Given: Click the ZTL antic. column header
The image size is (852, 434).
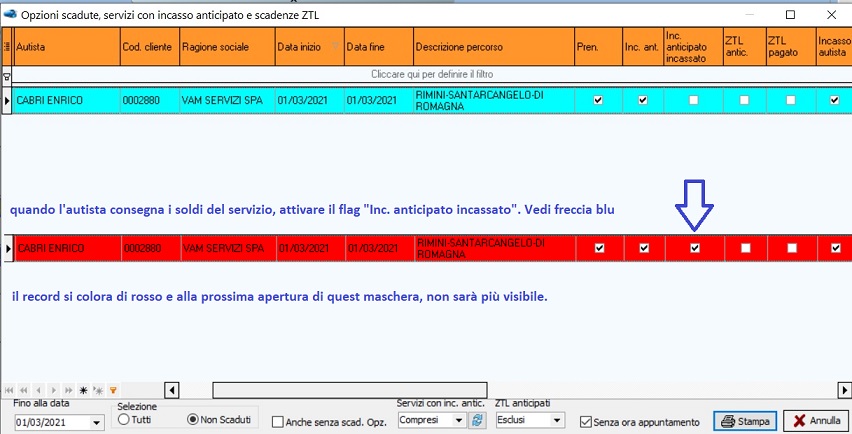Looking at the screenshot, I should point(744,47).
